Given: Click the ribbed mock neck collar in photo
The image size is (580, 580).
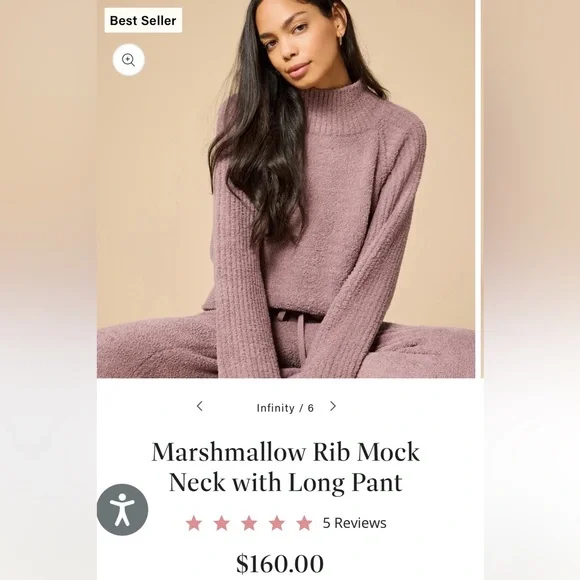Looking at the screenshot, I should point(334,107).
